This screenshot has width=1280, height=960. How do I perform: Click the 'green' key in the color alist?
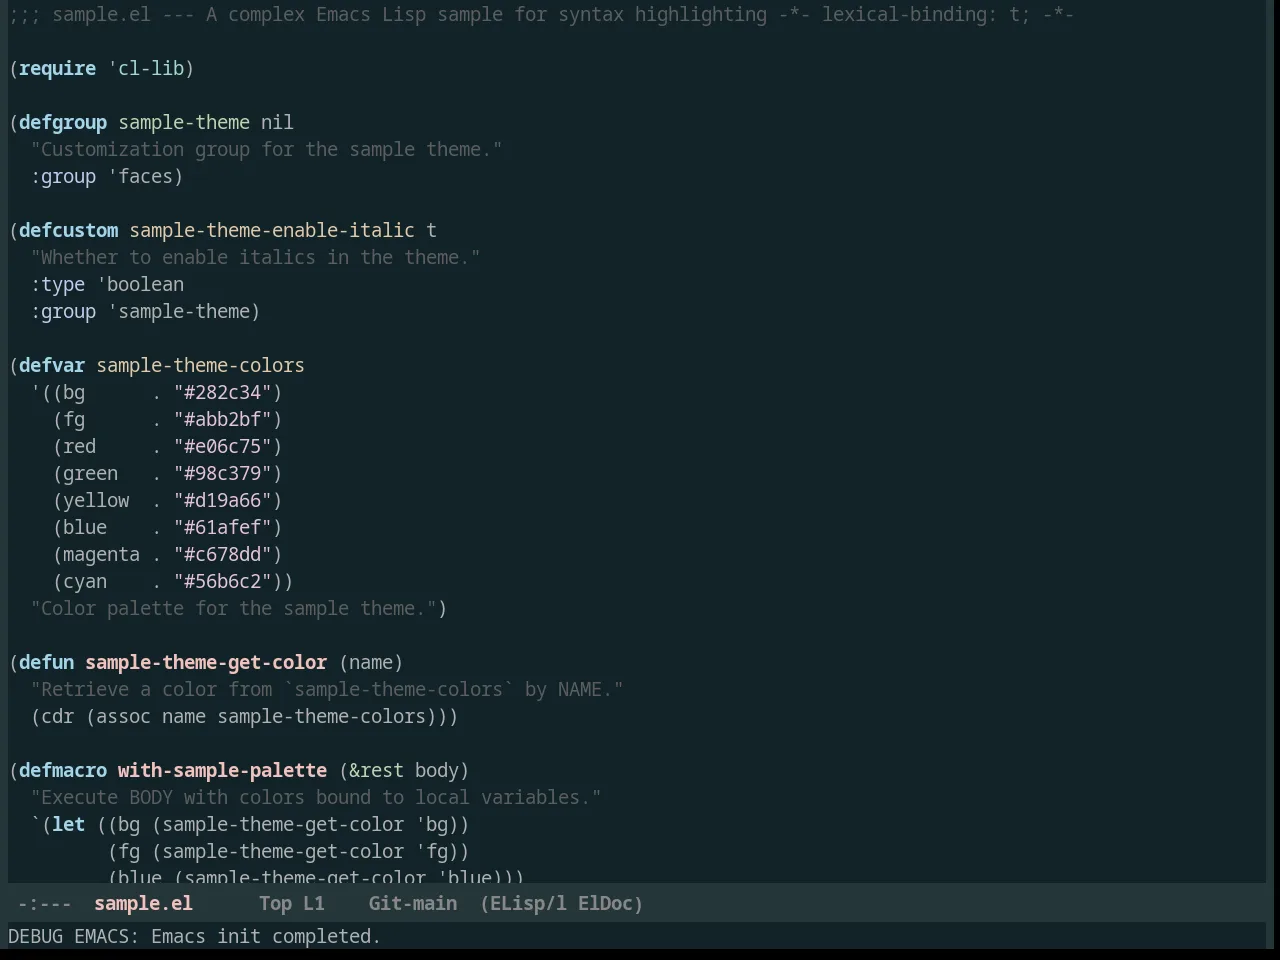click(90, 473)
